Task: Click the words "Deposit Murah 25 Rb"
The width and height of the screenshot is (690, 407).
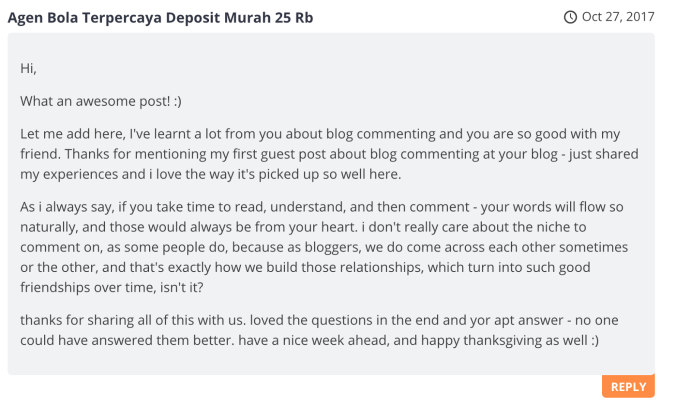Action: [239, 18]
